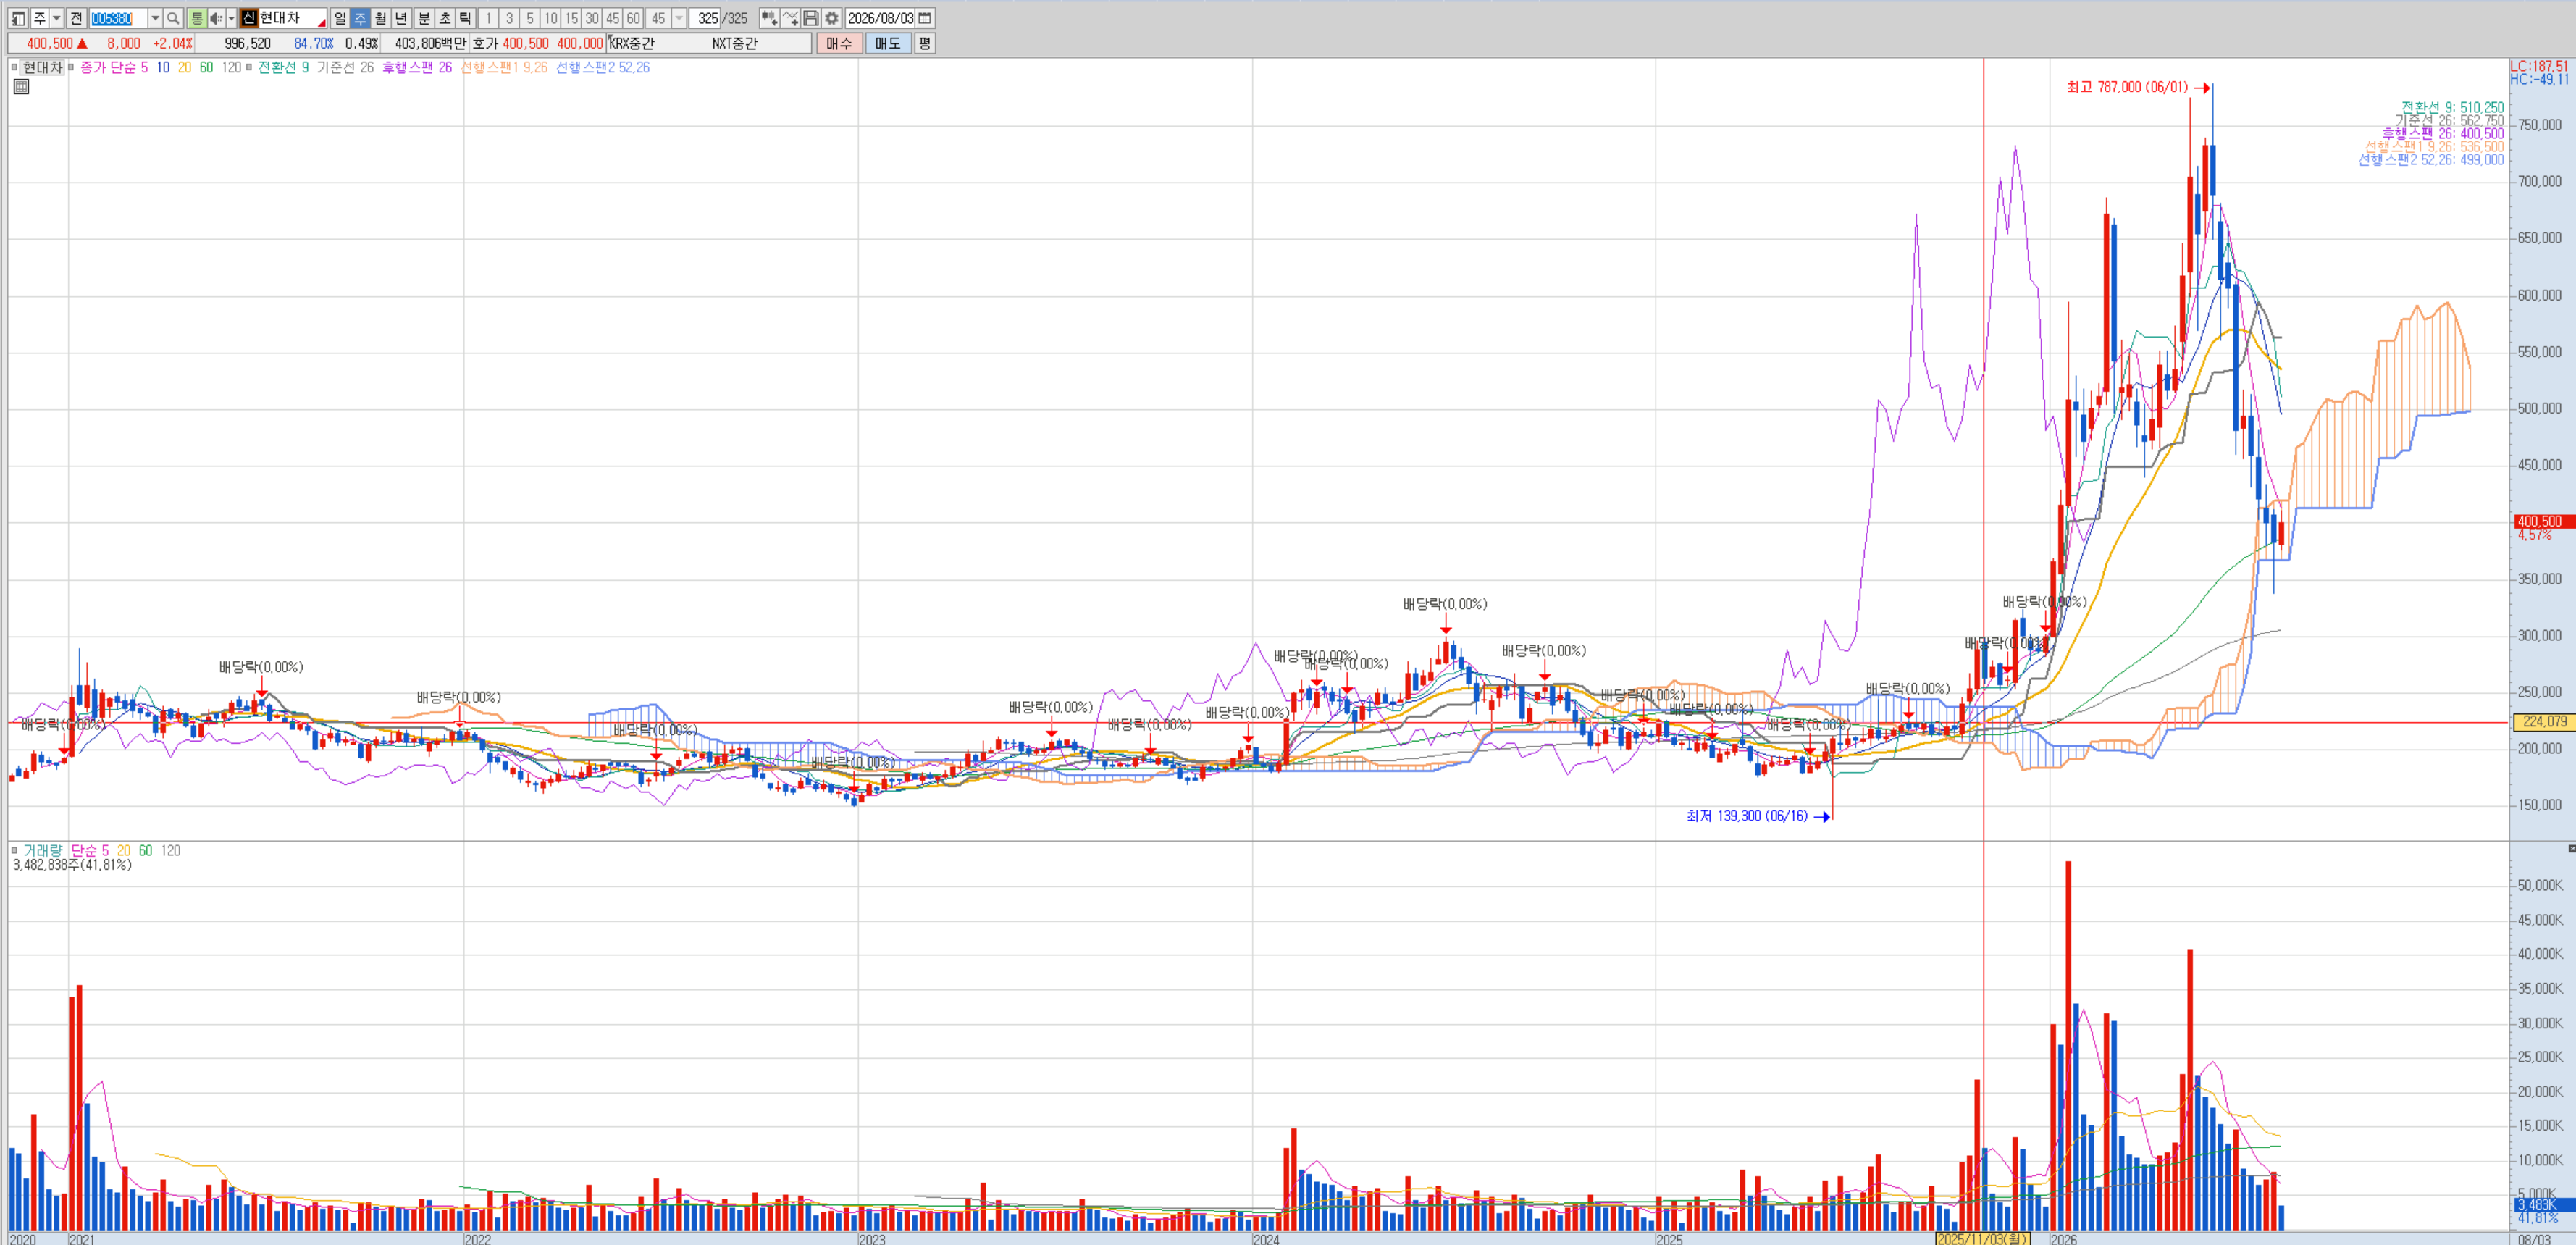Click the blue 매도 sell button
The image size is (2576, 1245).
click(888, 43)
